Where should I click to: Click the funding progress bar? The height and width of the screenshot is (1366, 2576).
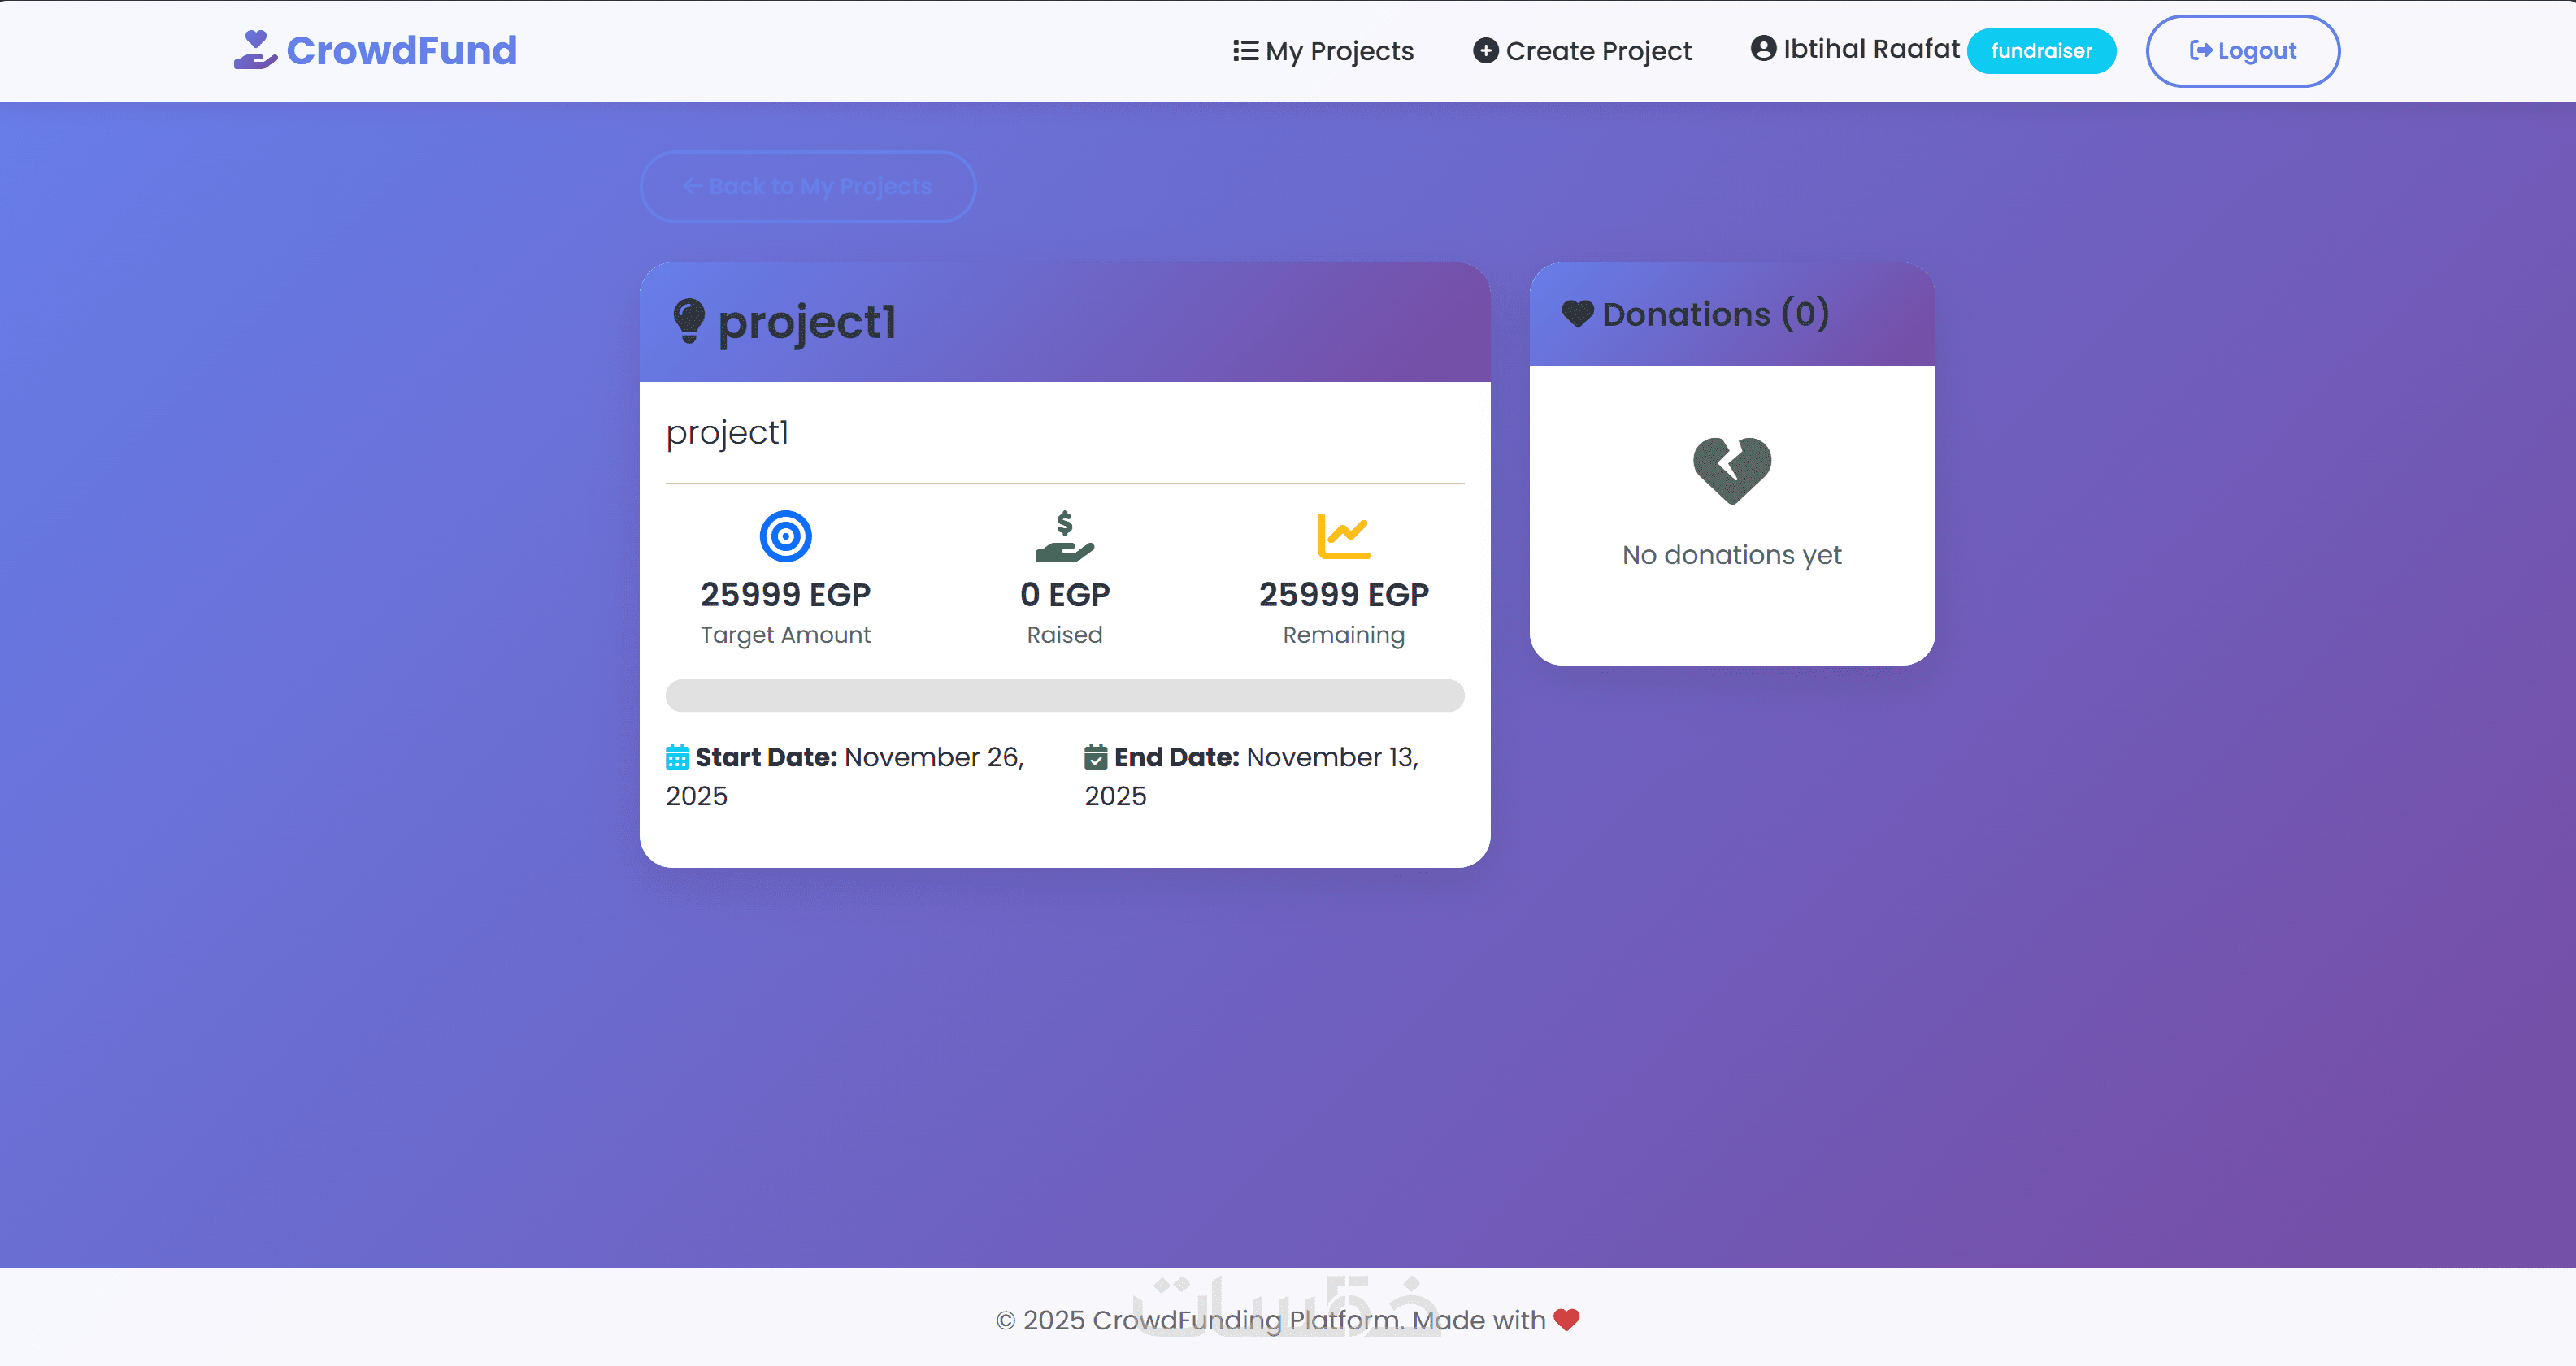[1064, 696]
